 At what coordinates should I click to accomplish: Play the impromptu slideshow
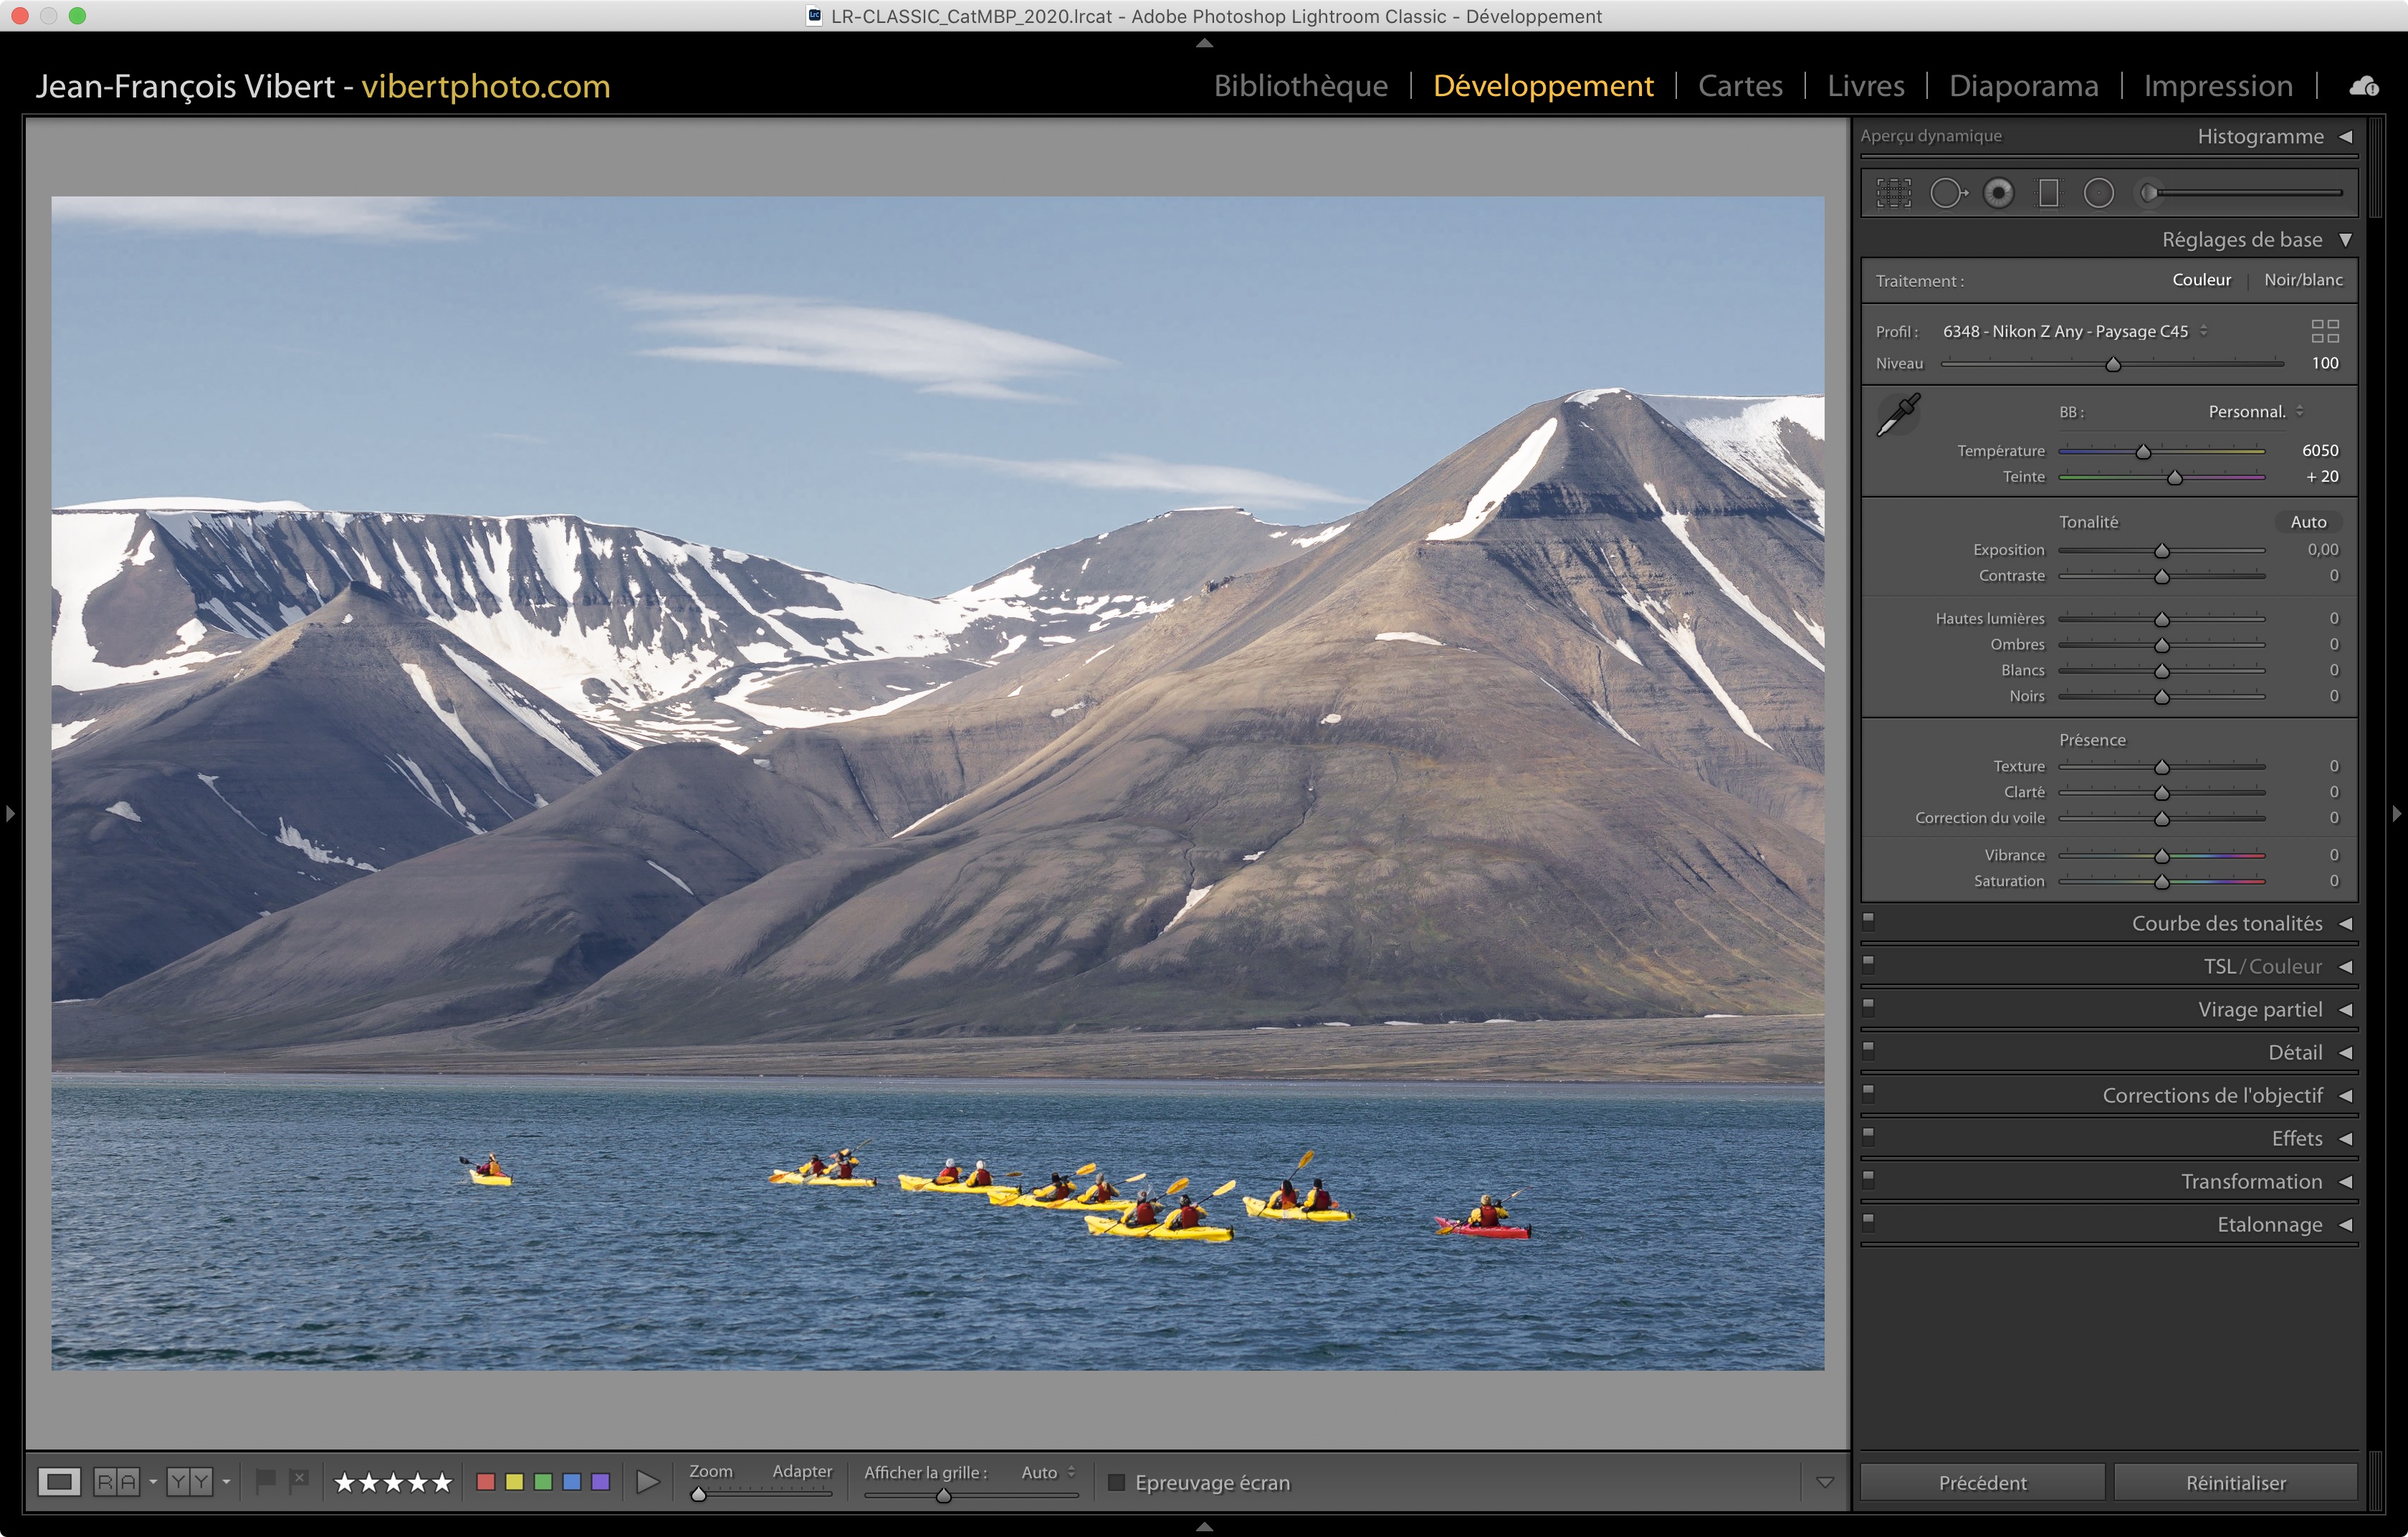(x=648, y=1481)
